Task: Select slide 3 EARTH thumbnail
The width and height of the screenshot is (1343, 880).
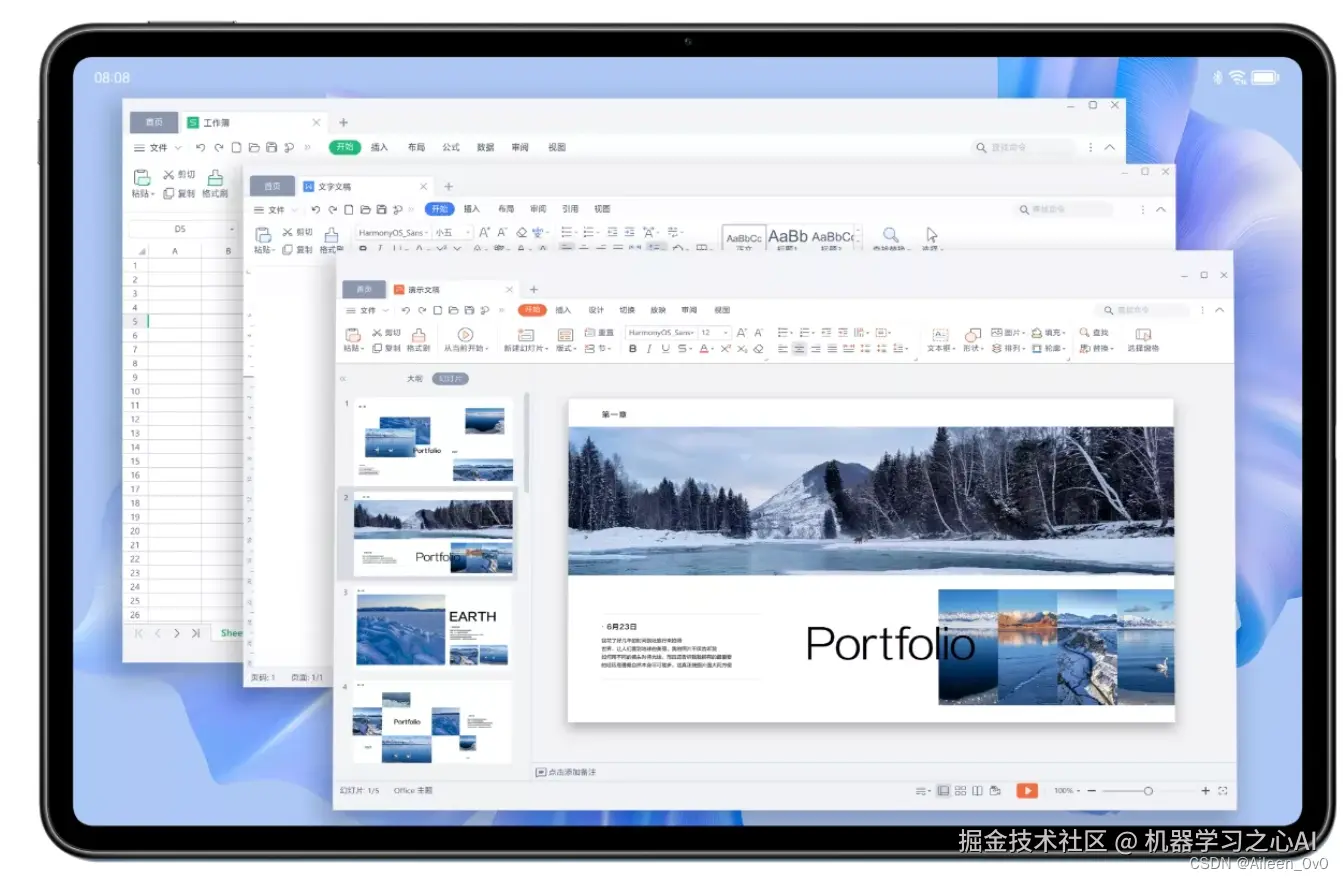Action: pos(433,630)
